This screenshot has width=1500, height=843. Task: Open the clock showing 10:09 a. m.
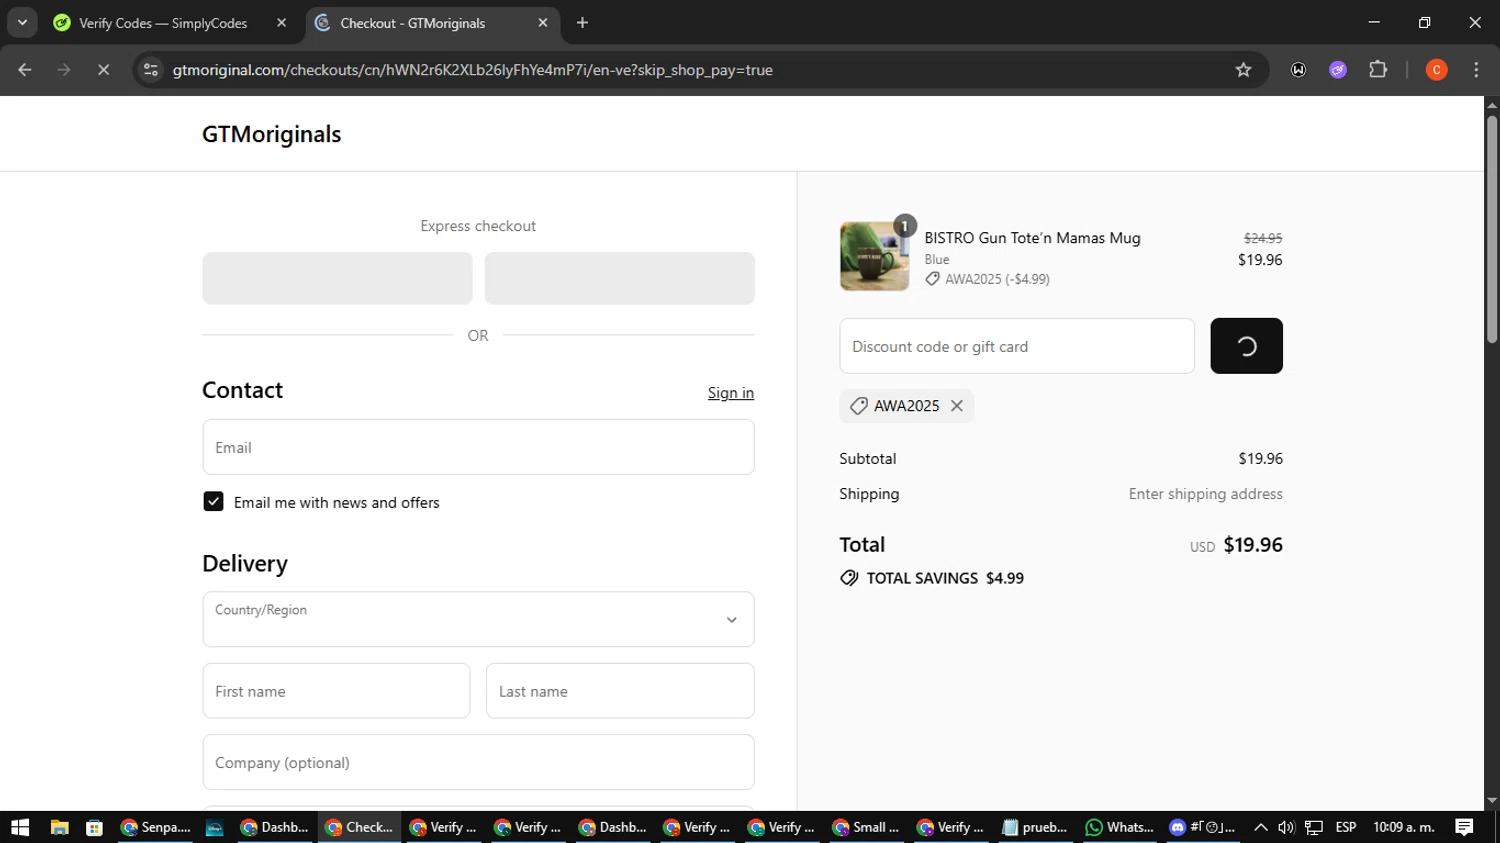point(1404,827)
